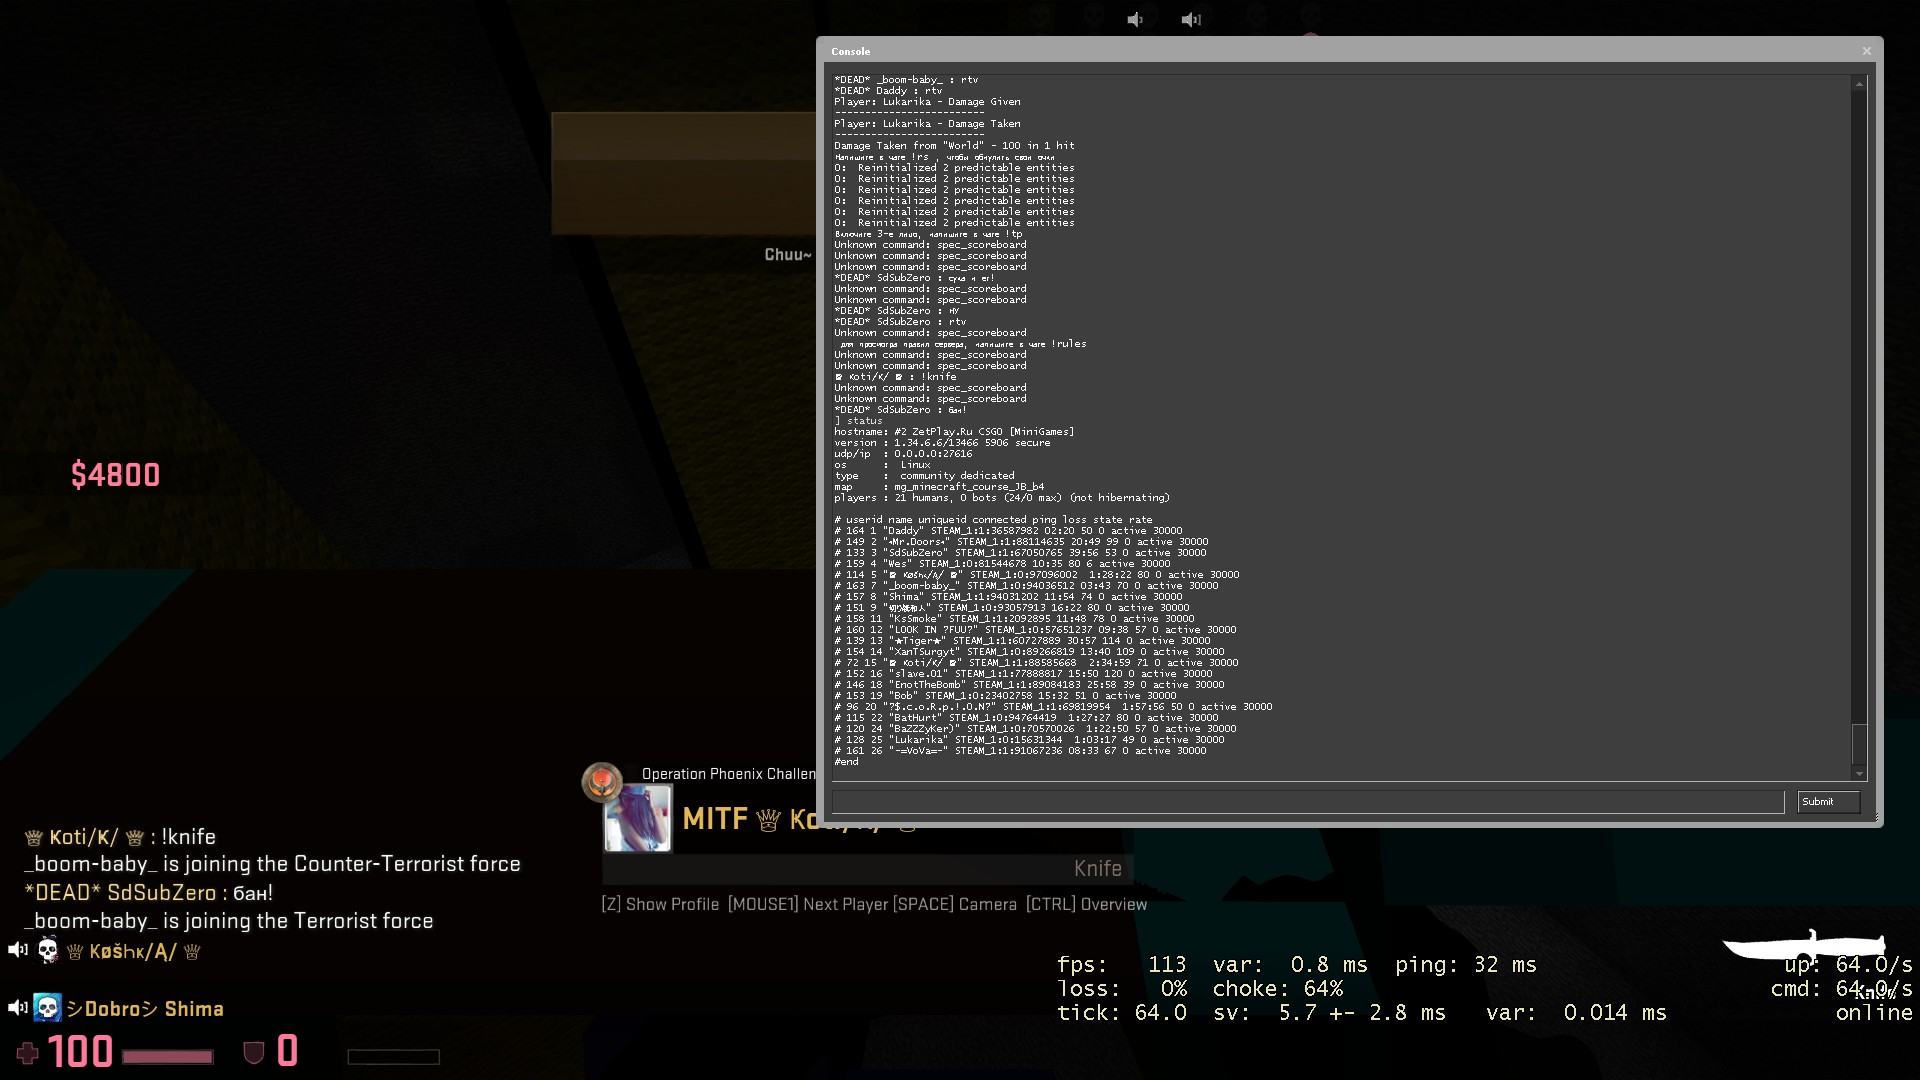This screenshot has width=1920, height=1080.
Task: Focus the console command input field
Action: (x=1307, y=802)
